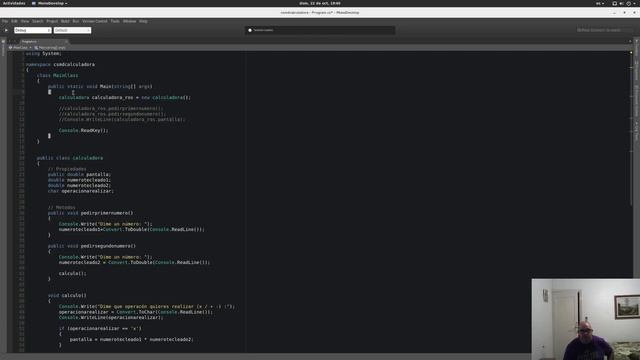Image resolution: width=640 pixels, height=360 pixels.
Task: Click the status message area
Action: [x=320, y=30]
